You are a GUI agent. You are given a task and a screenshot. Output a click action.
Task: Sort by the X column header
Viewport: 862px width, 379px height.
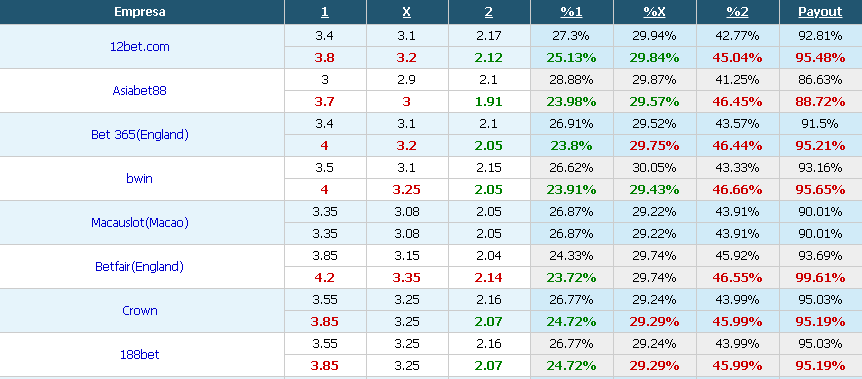(407, 12)
